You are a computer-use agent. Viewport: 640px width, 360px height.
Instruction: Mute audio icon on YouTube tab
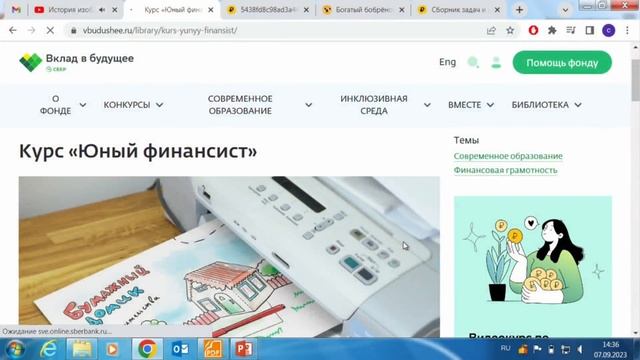tap(102, 10)
